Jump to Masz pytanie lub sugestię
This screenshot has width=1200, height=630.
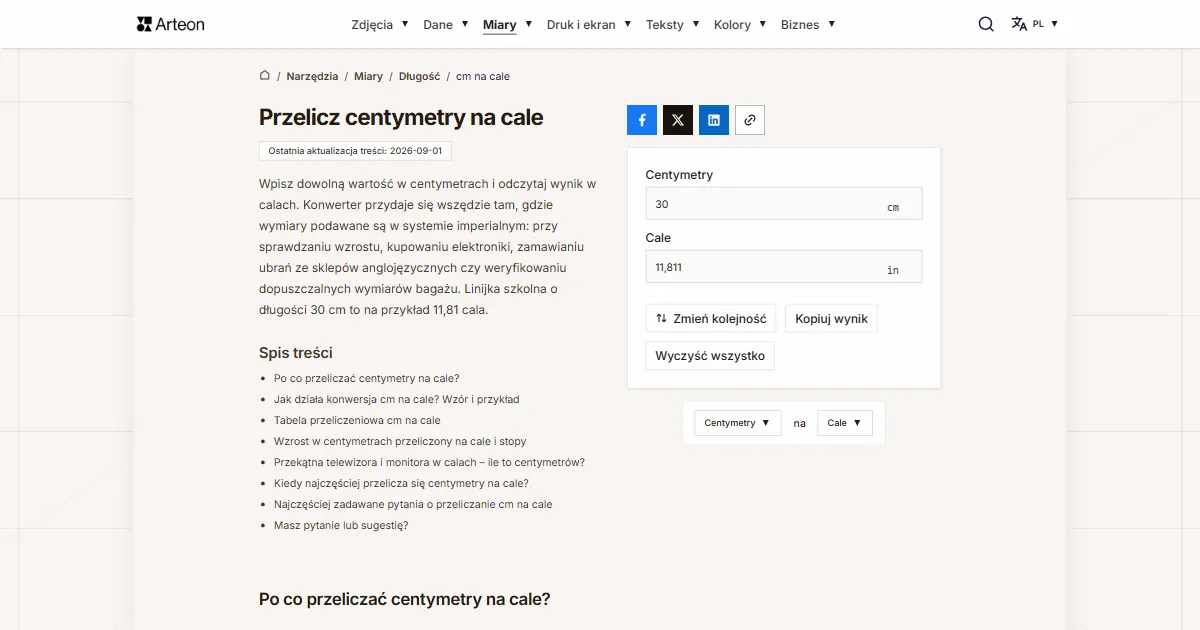(341, 525)
